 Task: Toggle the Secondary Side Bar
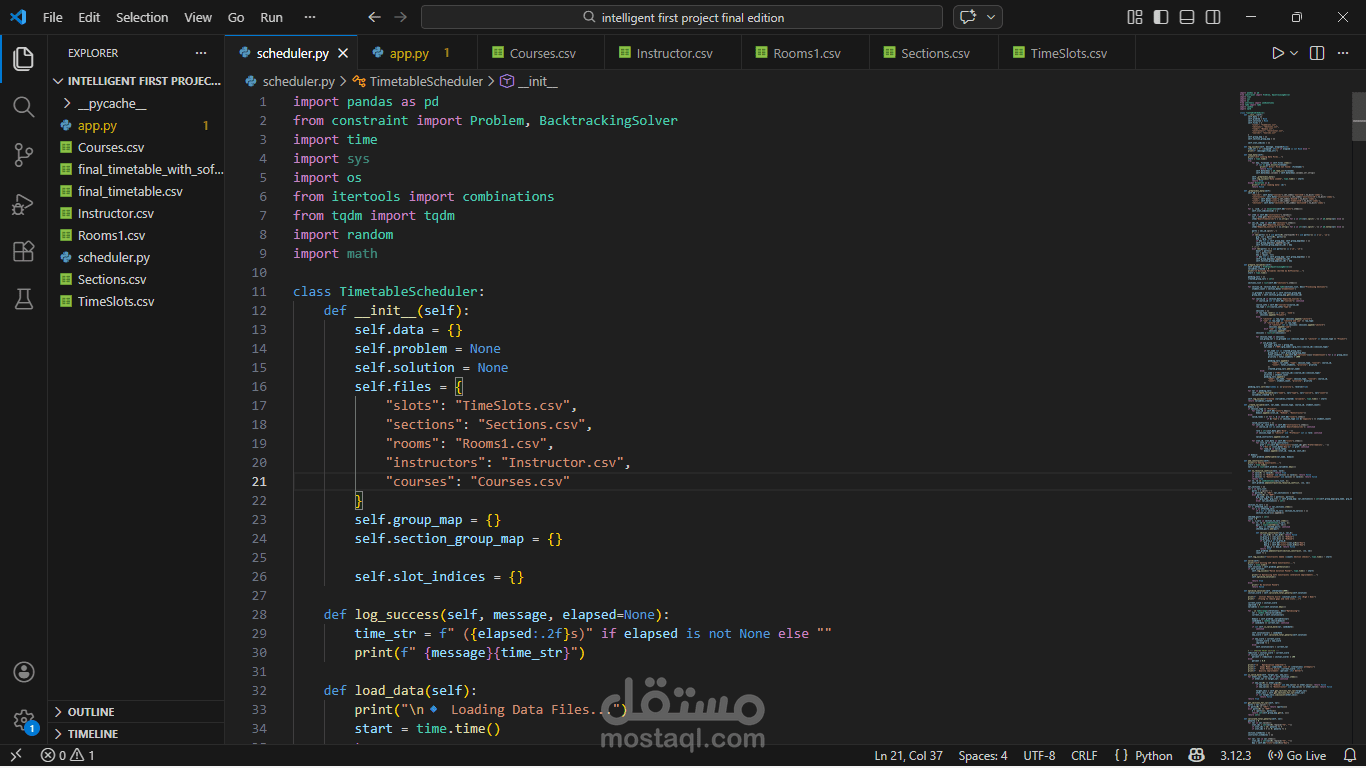(1213, 17)
